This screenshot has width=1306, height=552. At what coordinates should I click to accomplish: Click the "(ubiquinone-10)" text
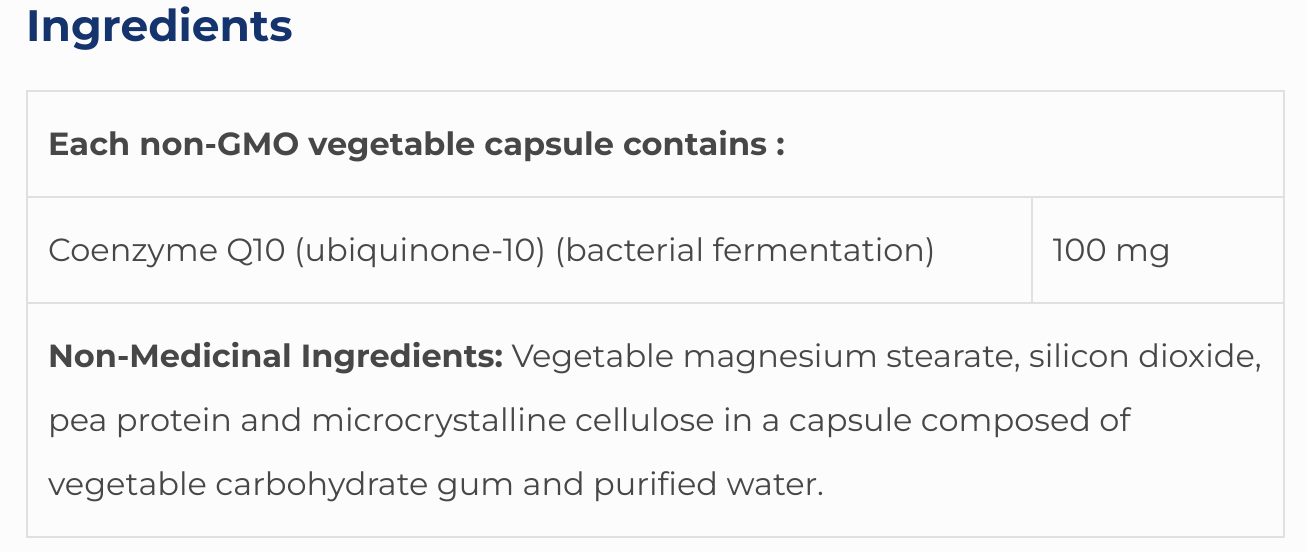coord(420,250)
